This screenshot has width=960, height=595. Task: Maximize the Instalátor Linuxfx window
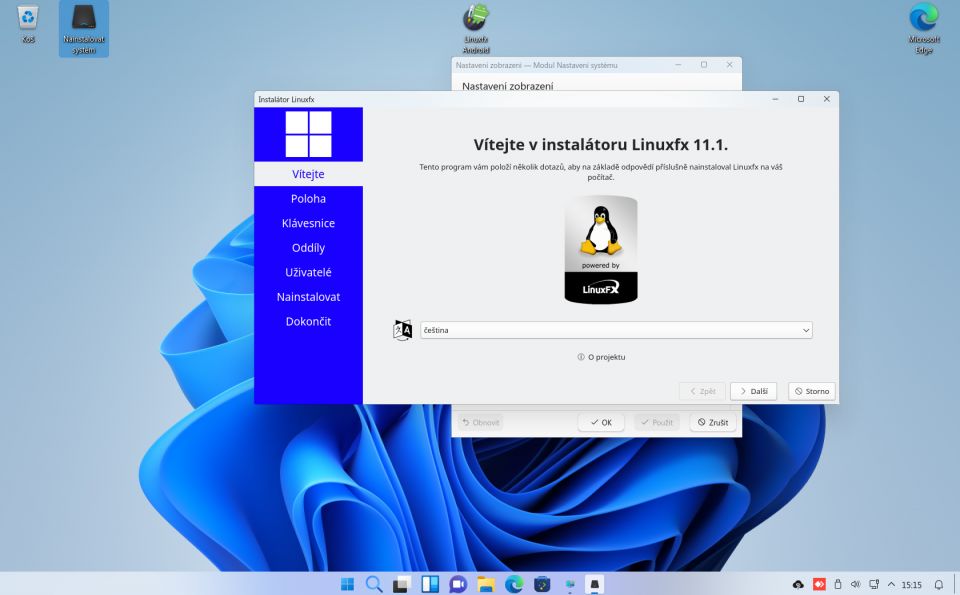(801, 99)
